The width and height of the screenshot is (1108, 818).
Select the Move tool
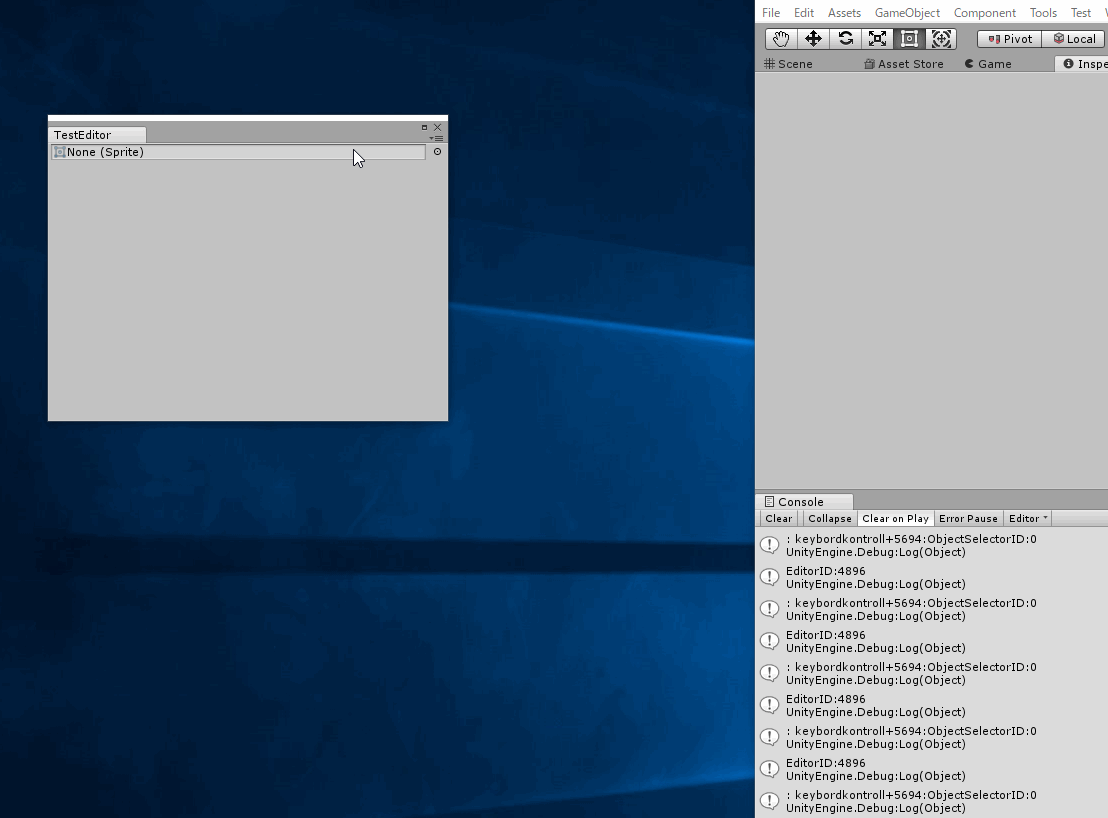813,38
